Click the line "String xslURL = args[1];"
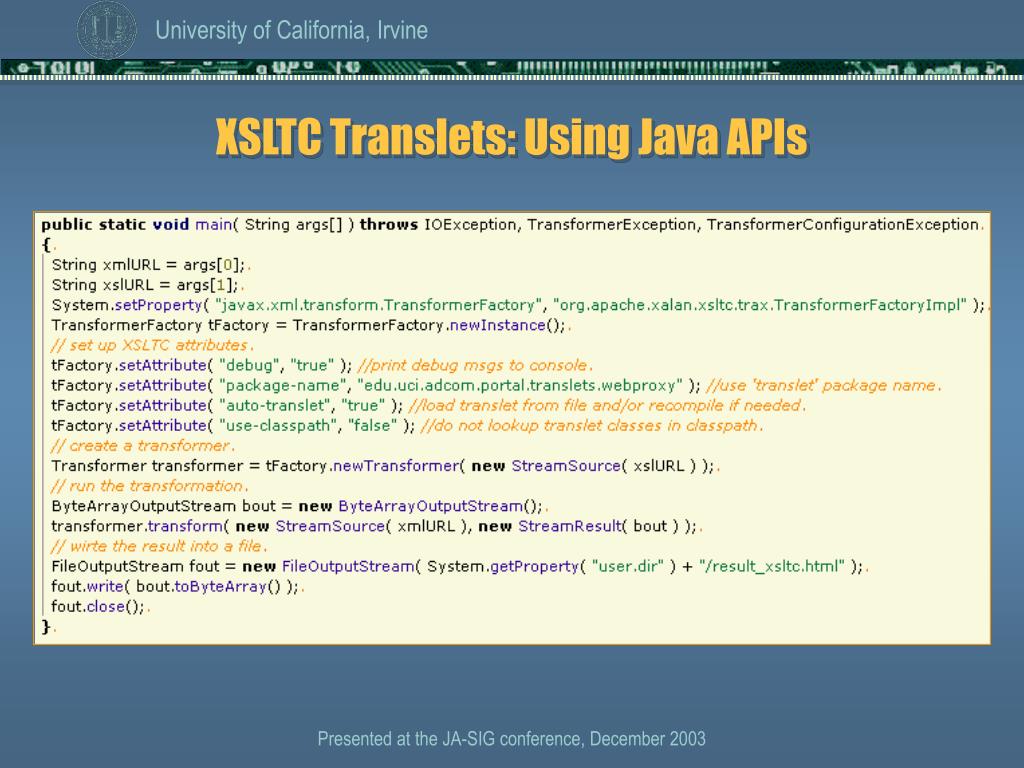This screenshot has height=768, width=1024. (x=146, y=285)
